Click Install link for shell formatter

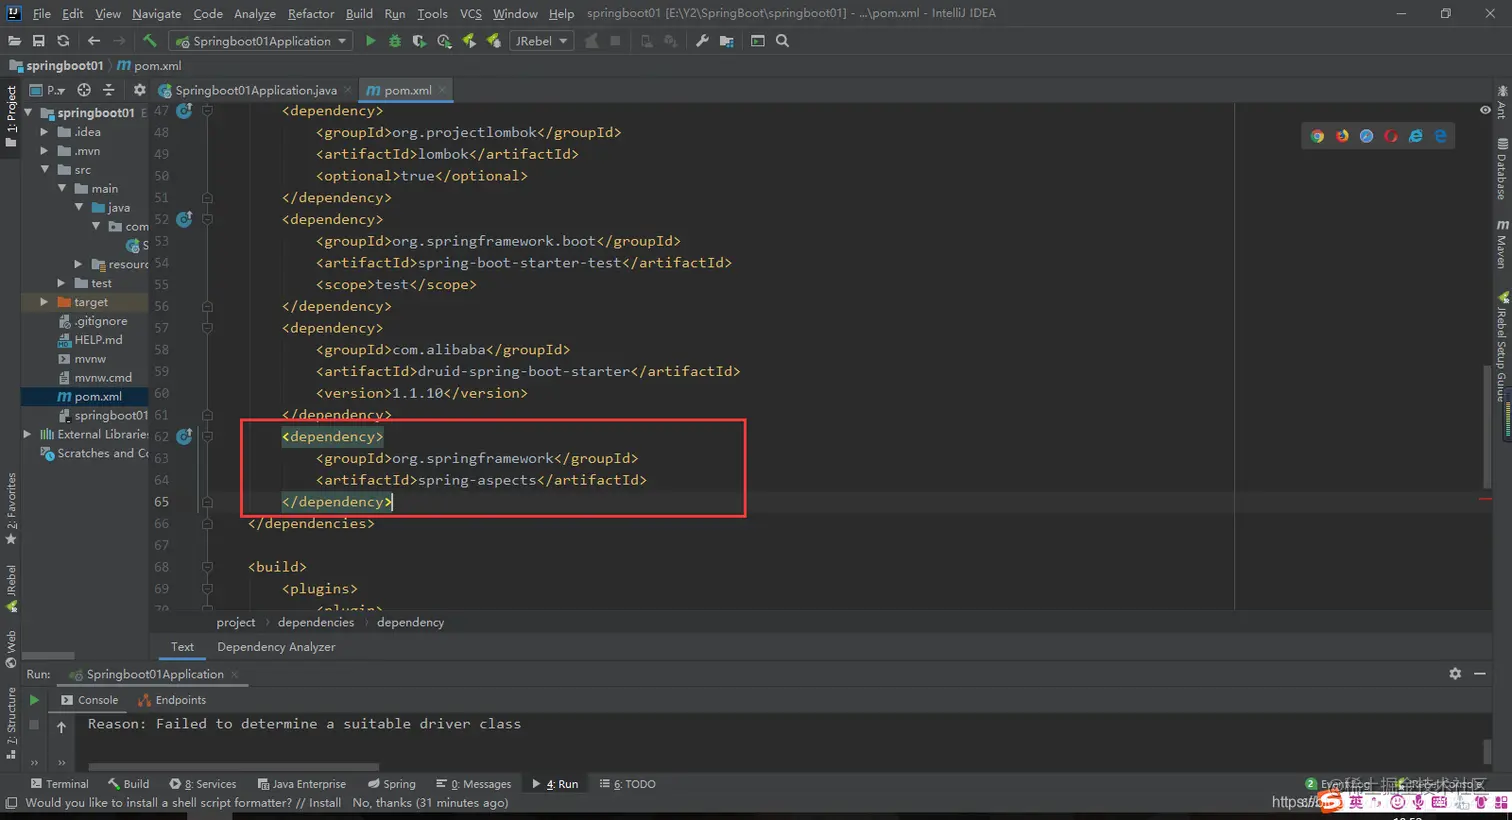pos(324,803)
